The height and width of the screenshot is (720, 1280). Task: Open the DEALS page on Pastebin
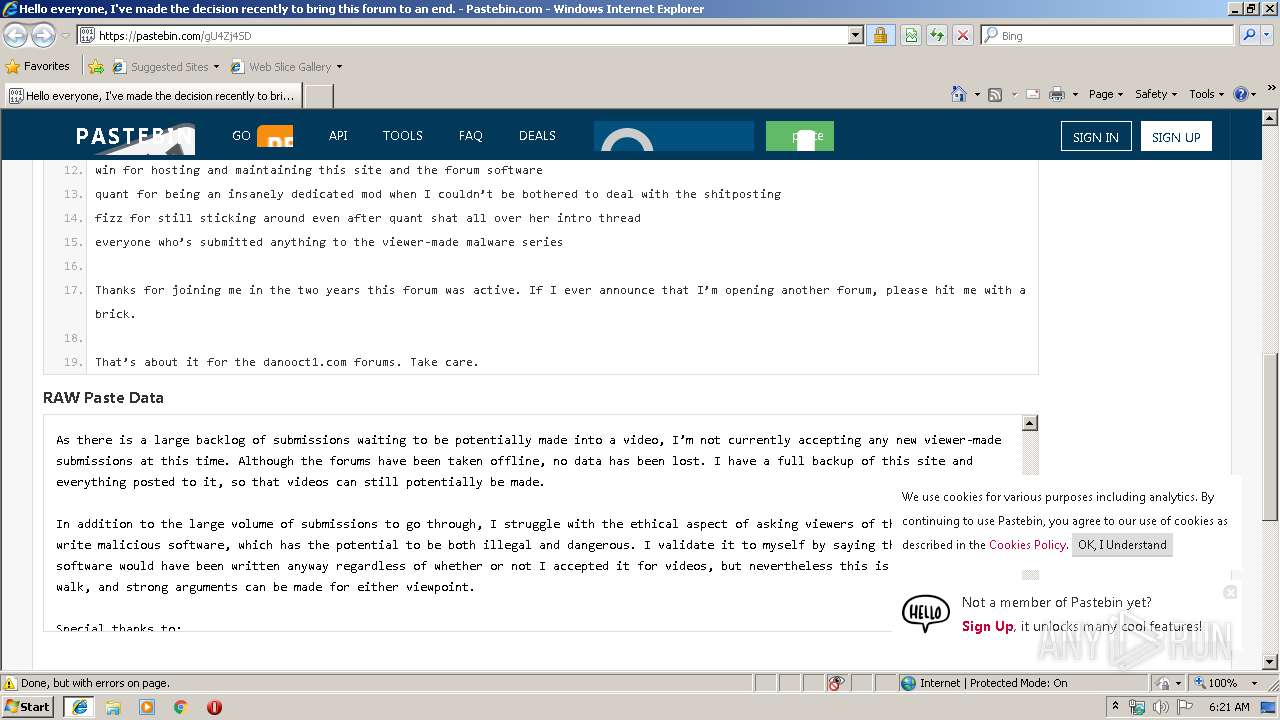(x=537, y=136)
